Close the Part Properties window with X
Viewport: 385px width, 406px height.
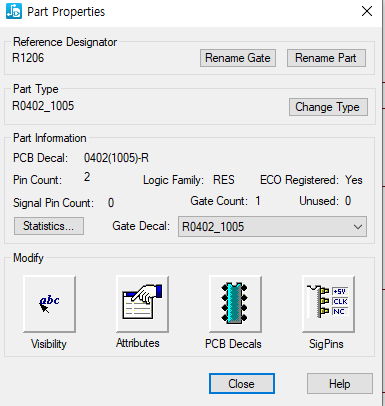point(367,11)
